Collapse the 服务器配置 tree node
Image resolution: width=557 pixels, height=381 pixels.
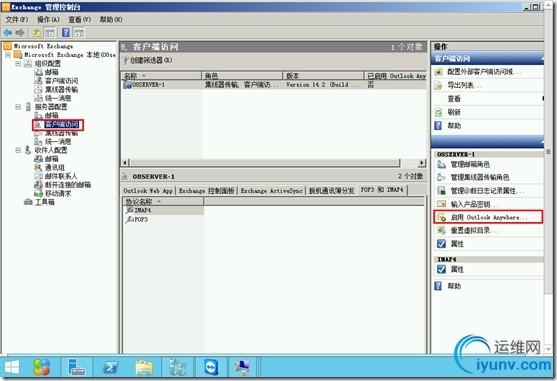(18, 107)
